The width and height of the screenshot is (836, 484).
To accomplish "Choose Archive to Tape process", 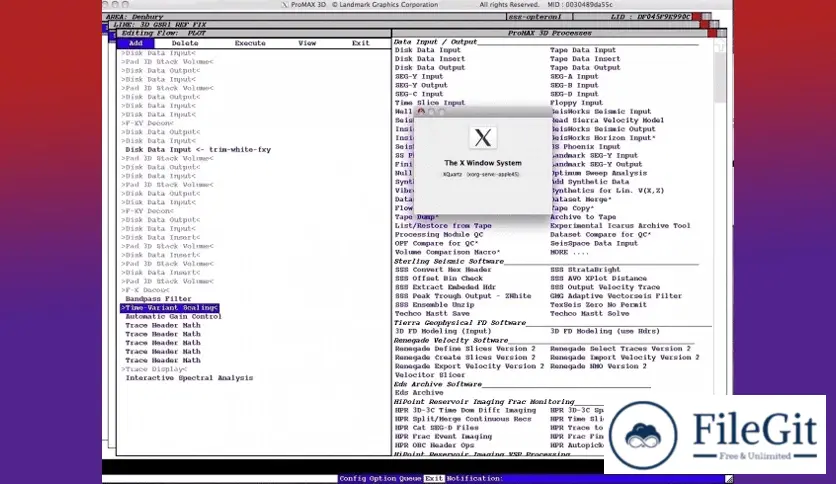I will (x=583, y=217).
